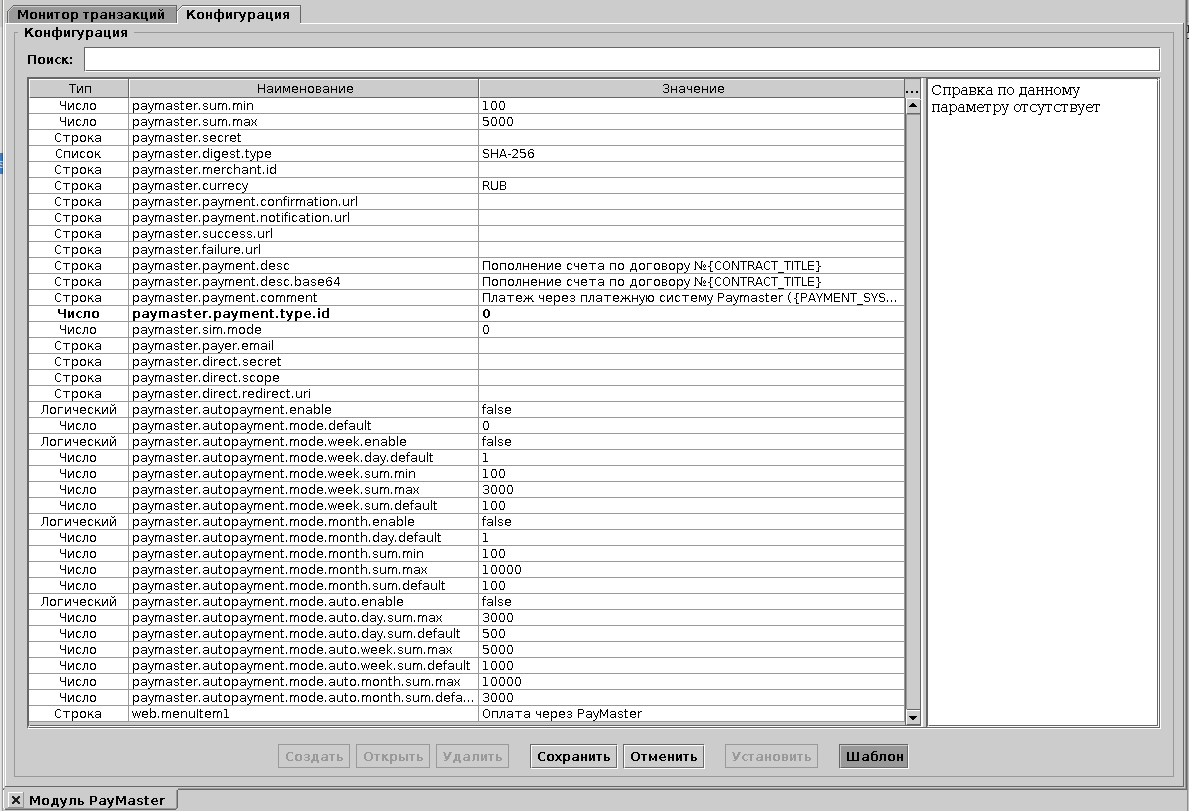This screenshot has height=811, width=1189.
Task: Select the Конфигурация tab
Action: tap(240, 14)
